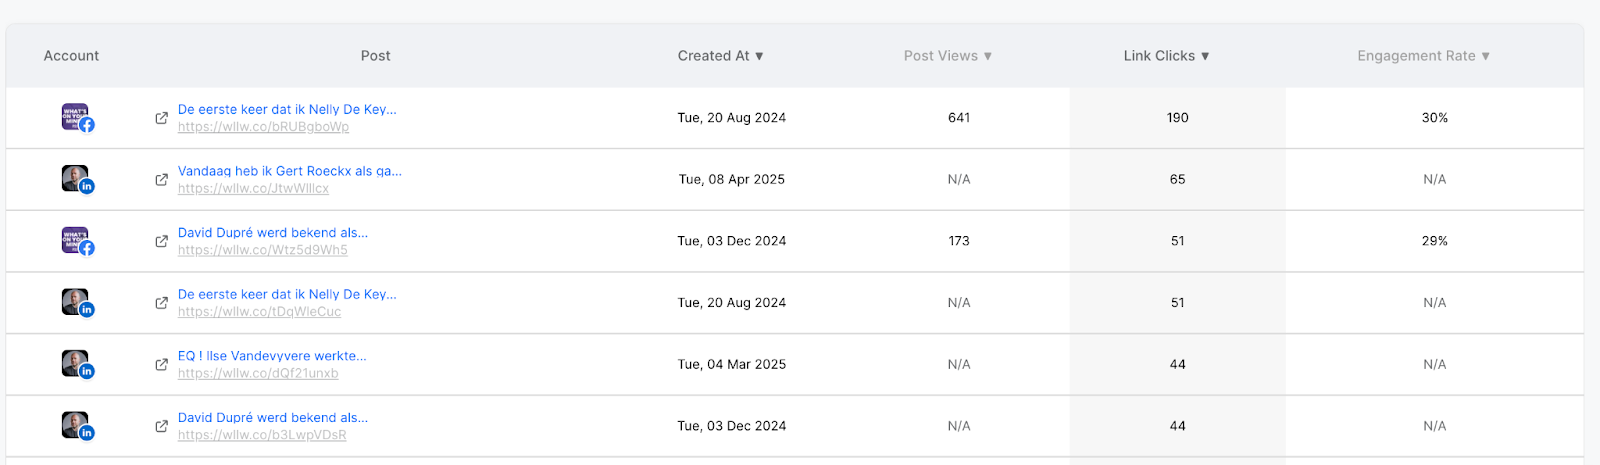Open 'EQ ! Ilse Vandevyvere werkte' post title
Screen dimensions: 1600x465
pyautogui.click(x=272, y=356)
